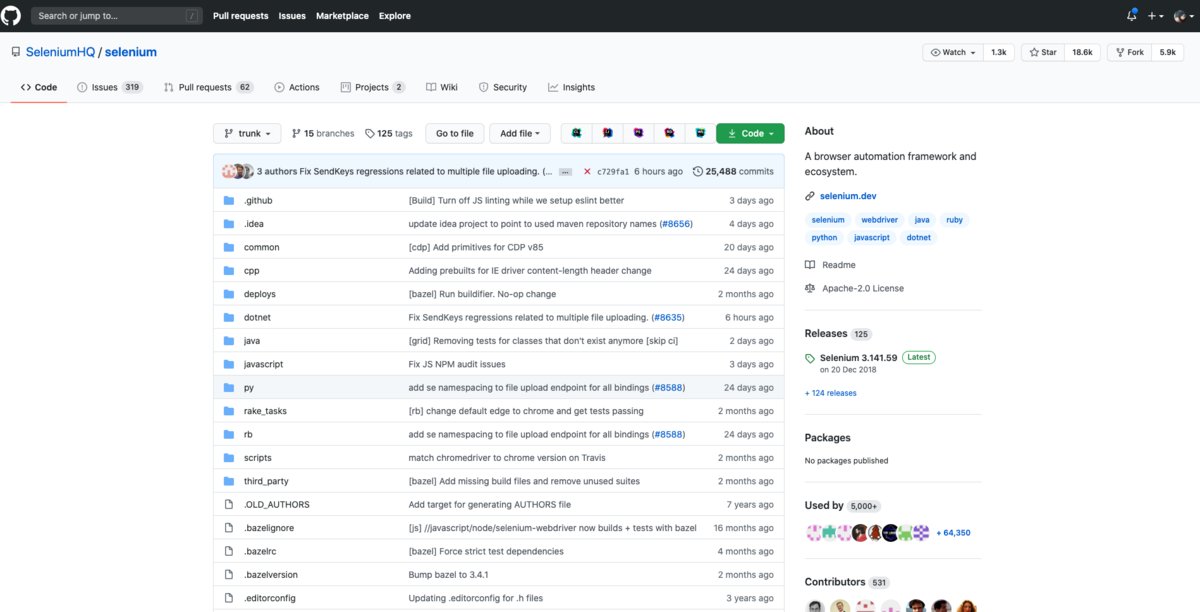Open the Watch subscription dropdown
The image size is (1200, 612).
pos(952,52)
